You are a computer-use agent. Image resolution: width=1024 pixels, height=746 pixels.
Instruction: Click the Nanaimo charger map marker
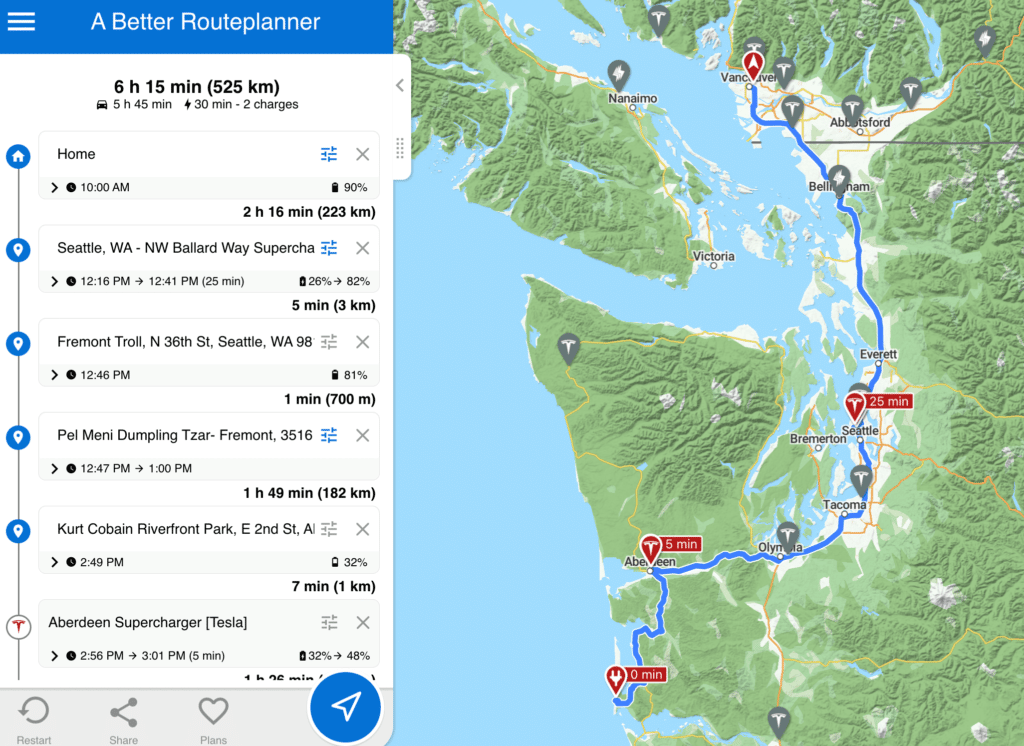tap(619, 74)
